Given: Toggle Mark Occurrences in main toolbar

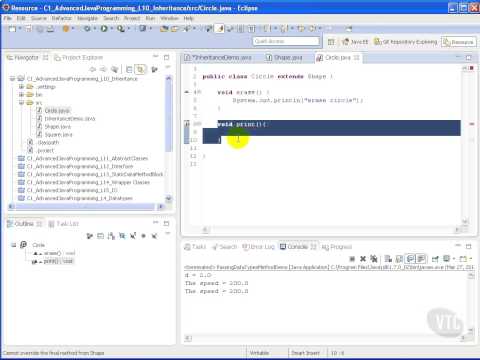Looking at the screenshot, I should (220, 29).
